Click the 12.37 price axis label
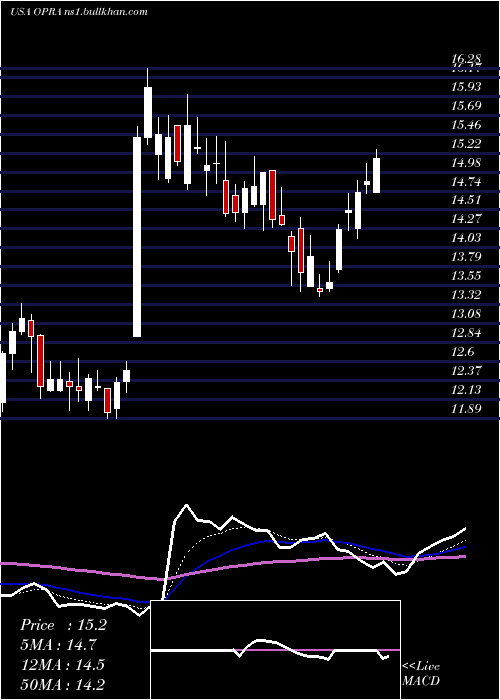Image resolution: width=500 pixels, height=700 pixels. click(x=467, y=370)
